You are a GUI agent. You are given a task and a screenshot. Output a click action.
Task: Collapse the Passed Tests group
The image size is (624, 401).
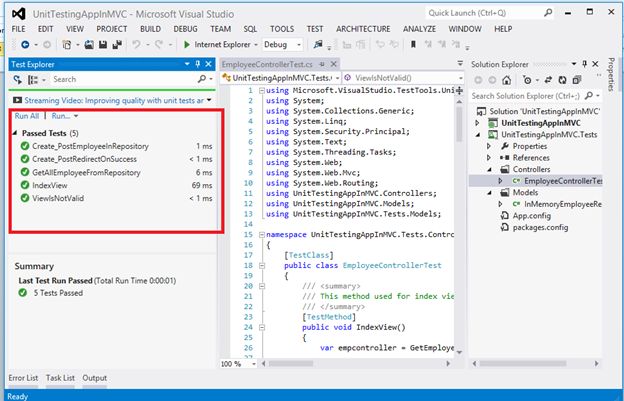point(15,132)
